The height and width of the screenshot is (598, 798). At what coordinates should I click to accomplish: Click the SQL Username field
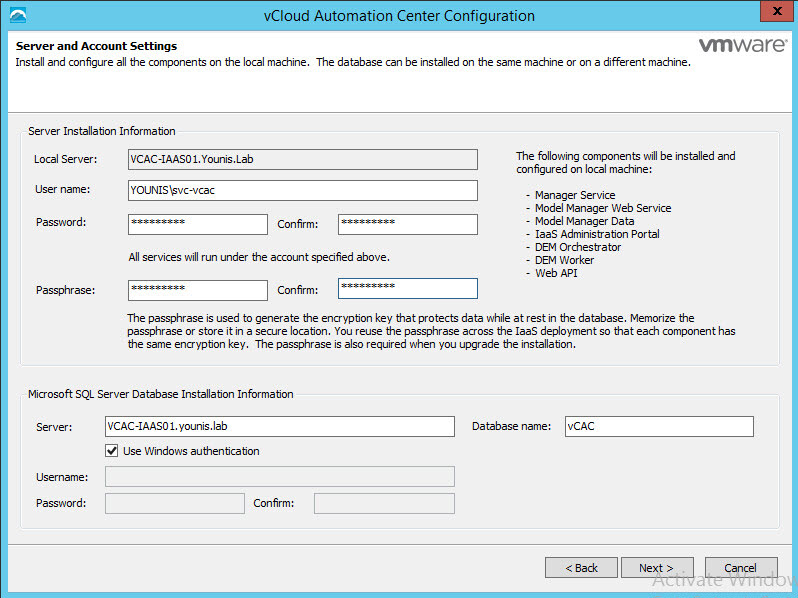coord(280,477)
